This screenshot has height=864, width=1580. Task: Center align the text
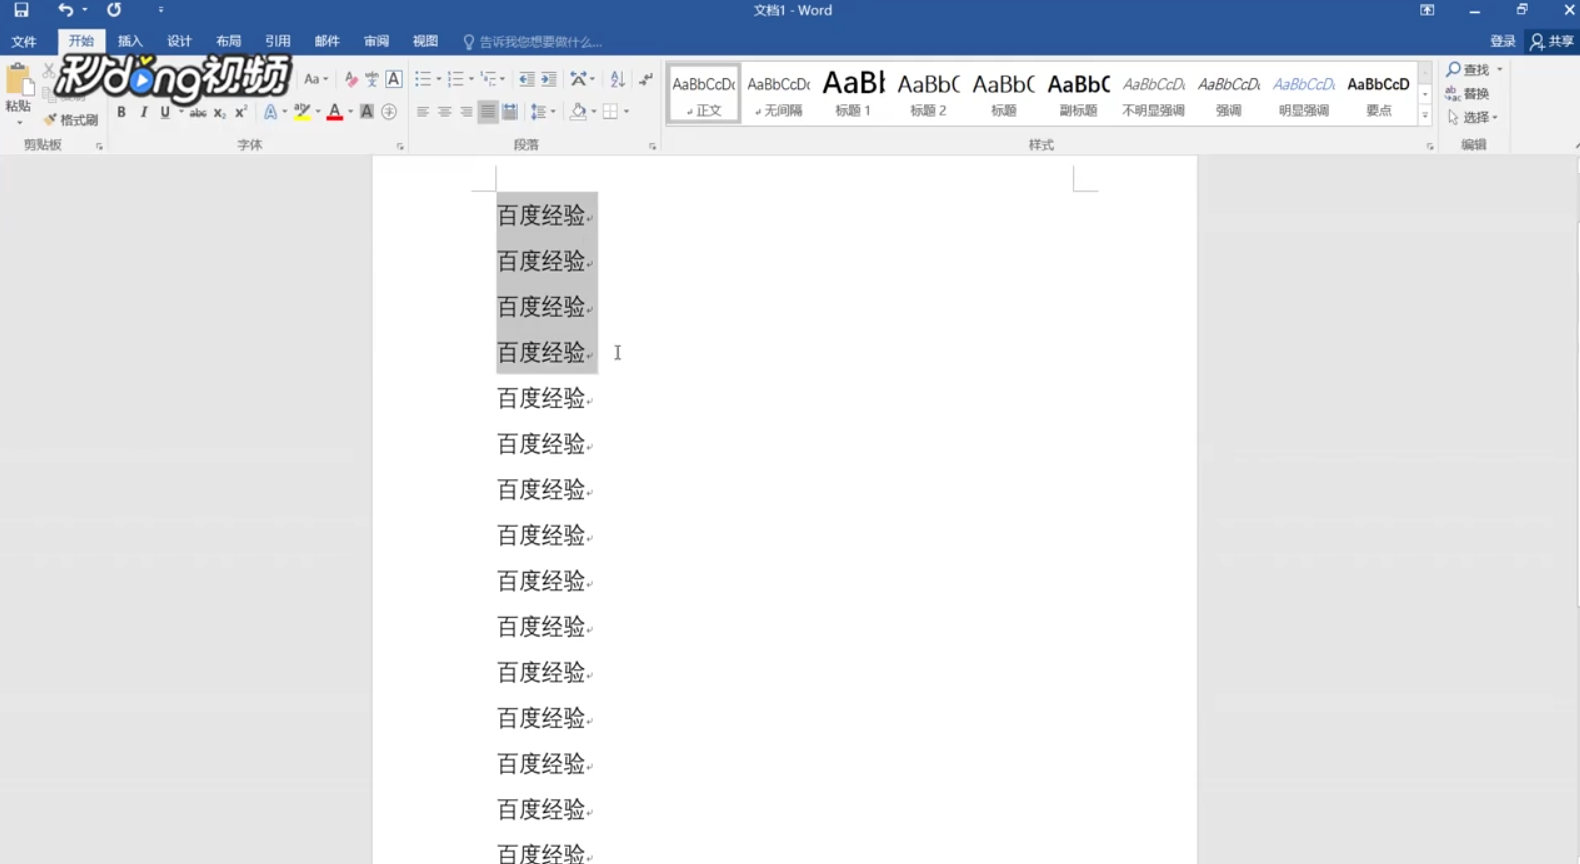click(x=444, y=112)
